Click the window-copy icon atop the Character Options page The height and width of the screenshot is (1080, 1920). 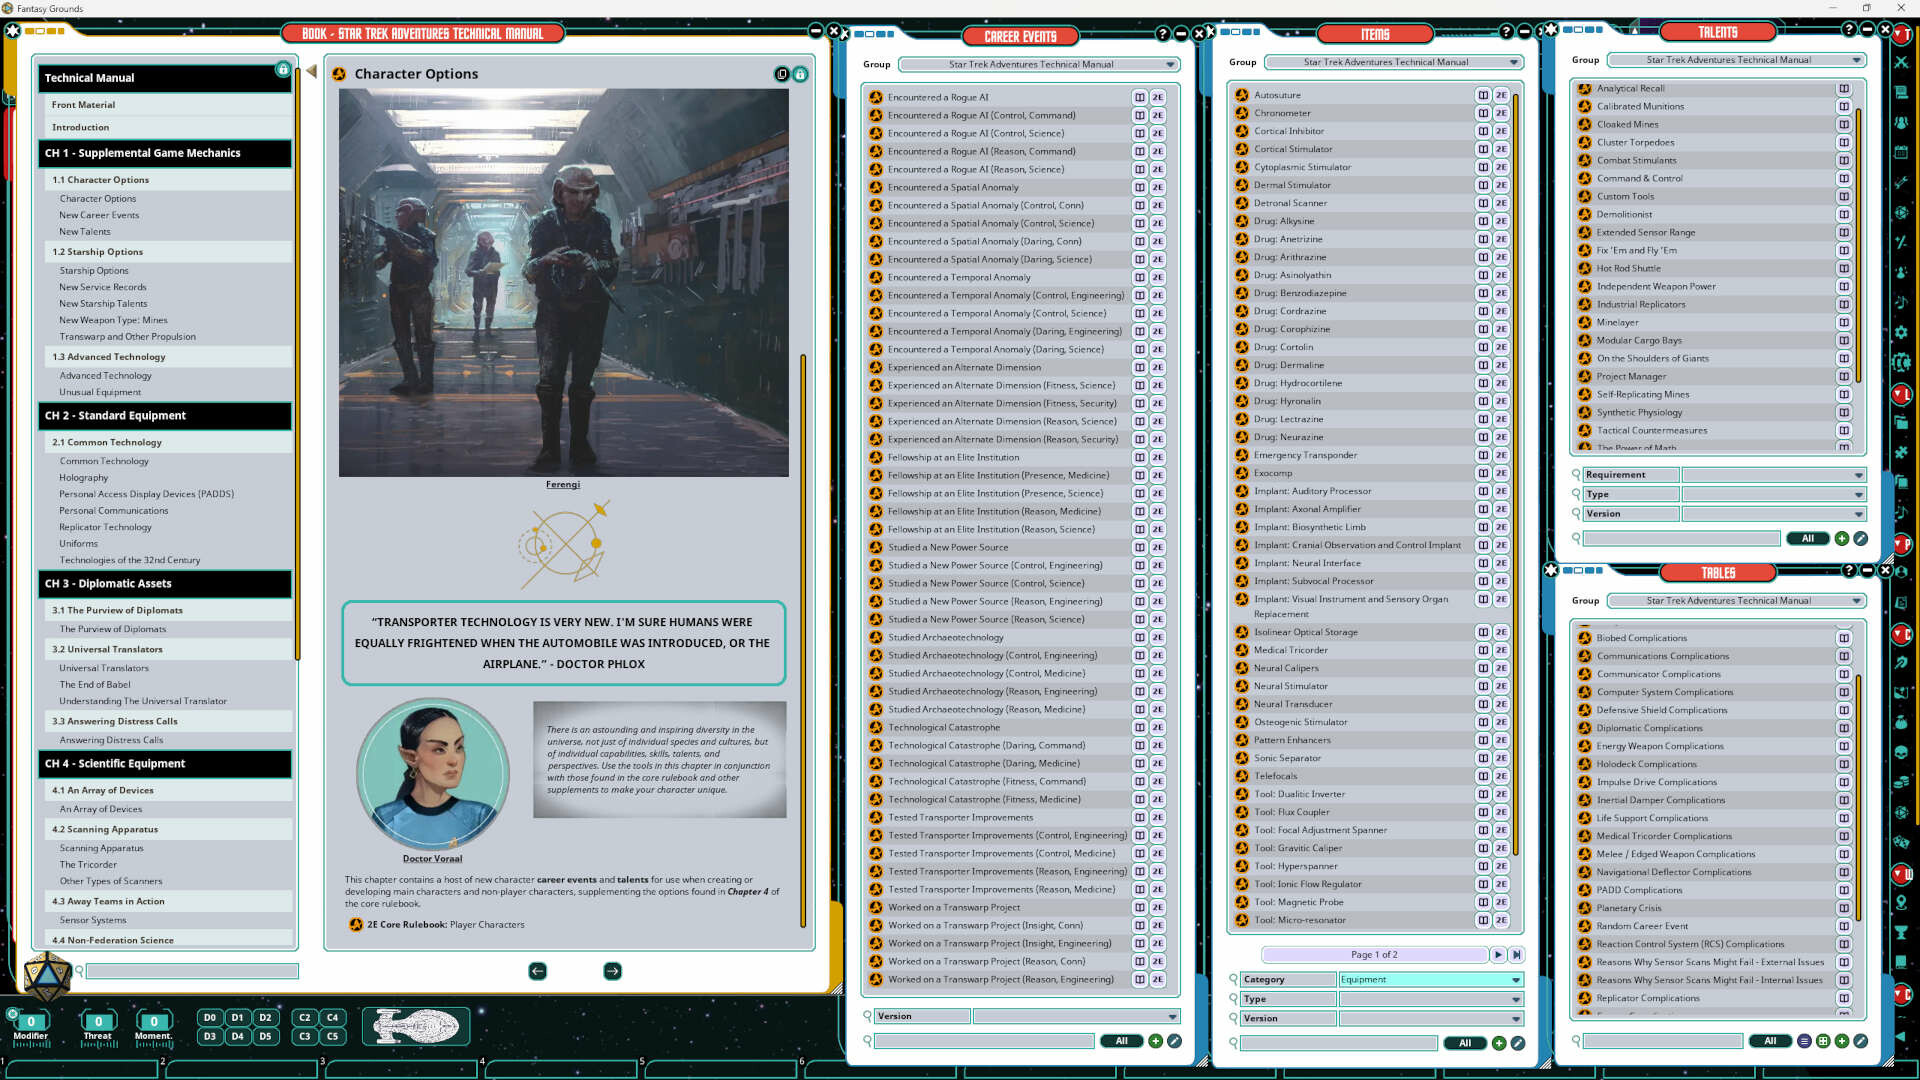(781, 74)
